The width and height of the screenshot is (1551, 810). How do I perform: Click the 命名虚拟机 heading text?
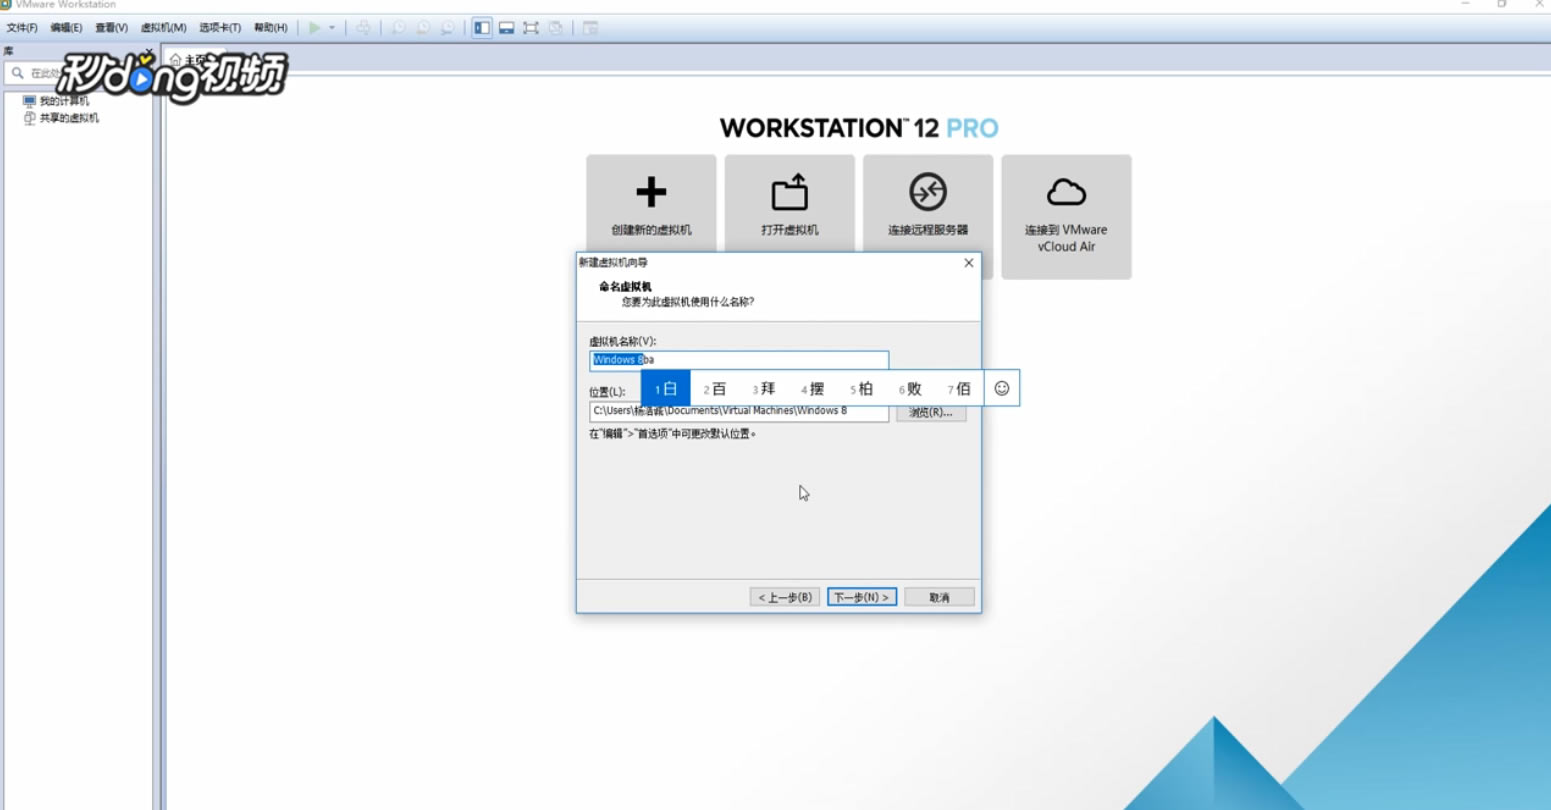(x=625, y=287)
